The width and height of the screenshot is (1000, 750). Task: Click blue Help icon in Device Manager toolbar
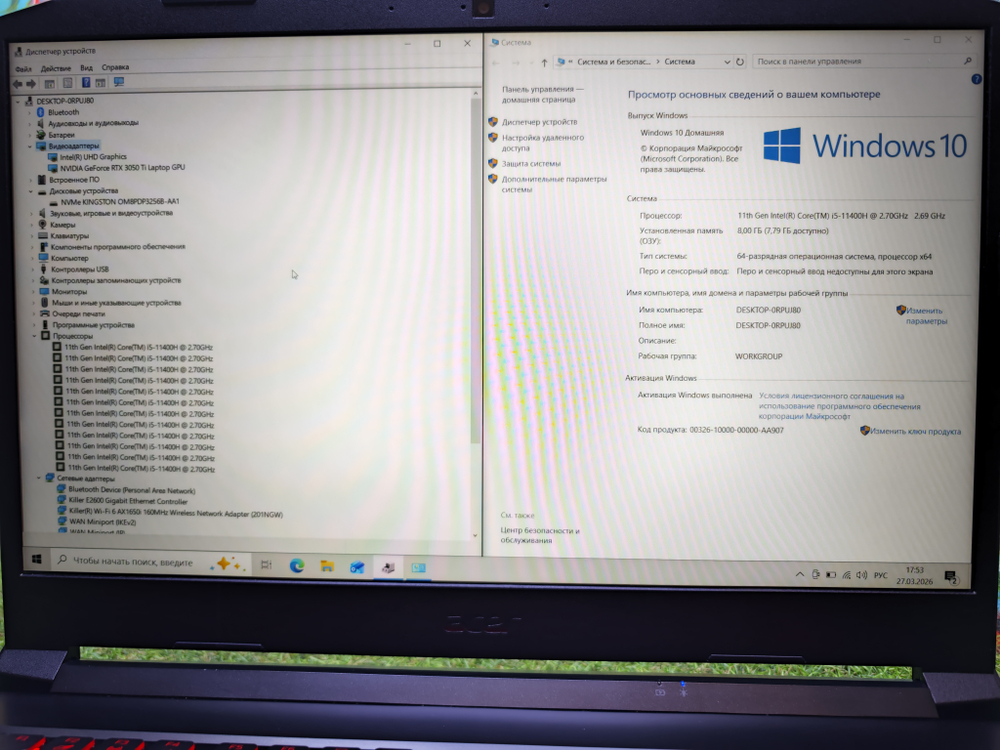(86, 83)
